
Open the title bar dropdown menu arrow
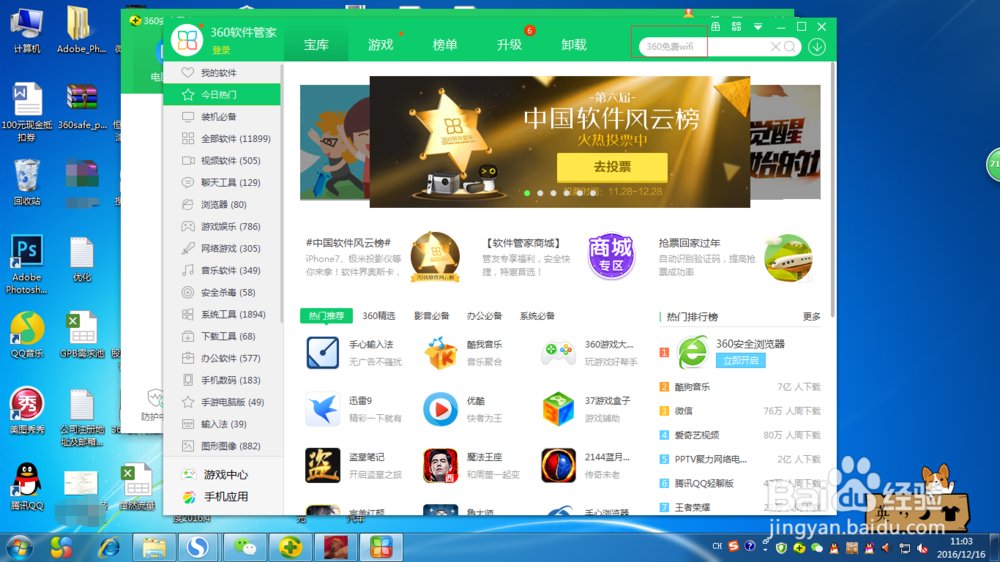pyautogui.click(x=758, y=27)
